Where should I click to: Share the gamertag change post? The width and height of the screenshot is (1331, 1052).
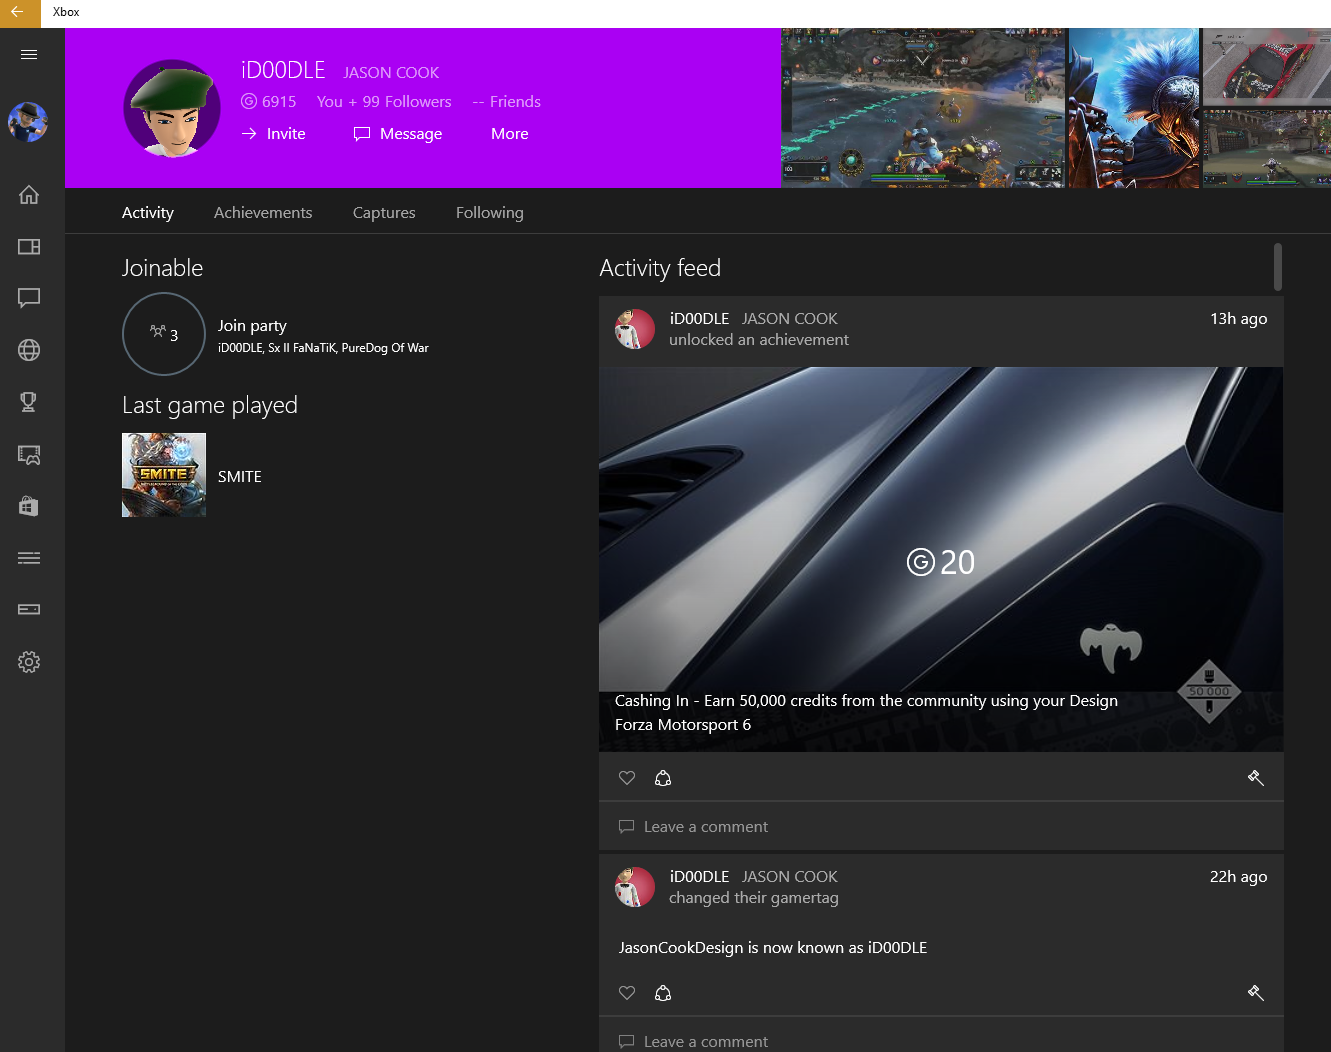point(662,993)
